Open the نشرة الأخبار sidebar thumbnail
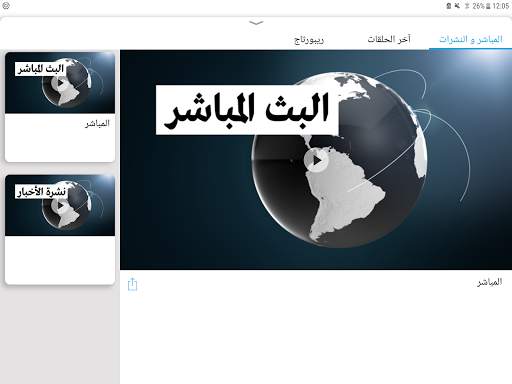512x384 pixels. (x=60, y=205)
